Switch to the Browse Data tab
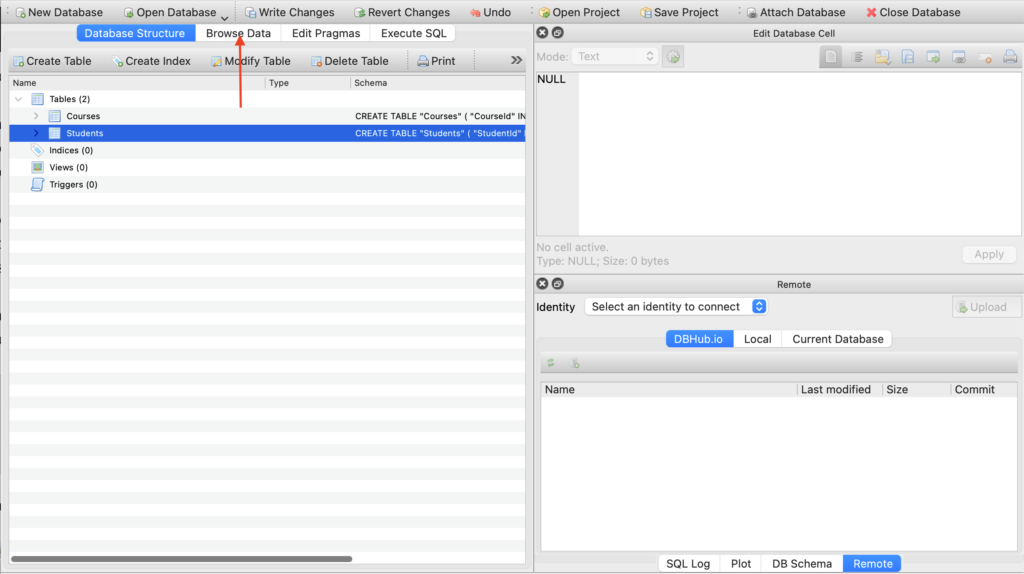Screen dimensions: 1024x574 [x=238, y=33]
